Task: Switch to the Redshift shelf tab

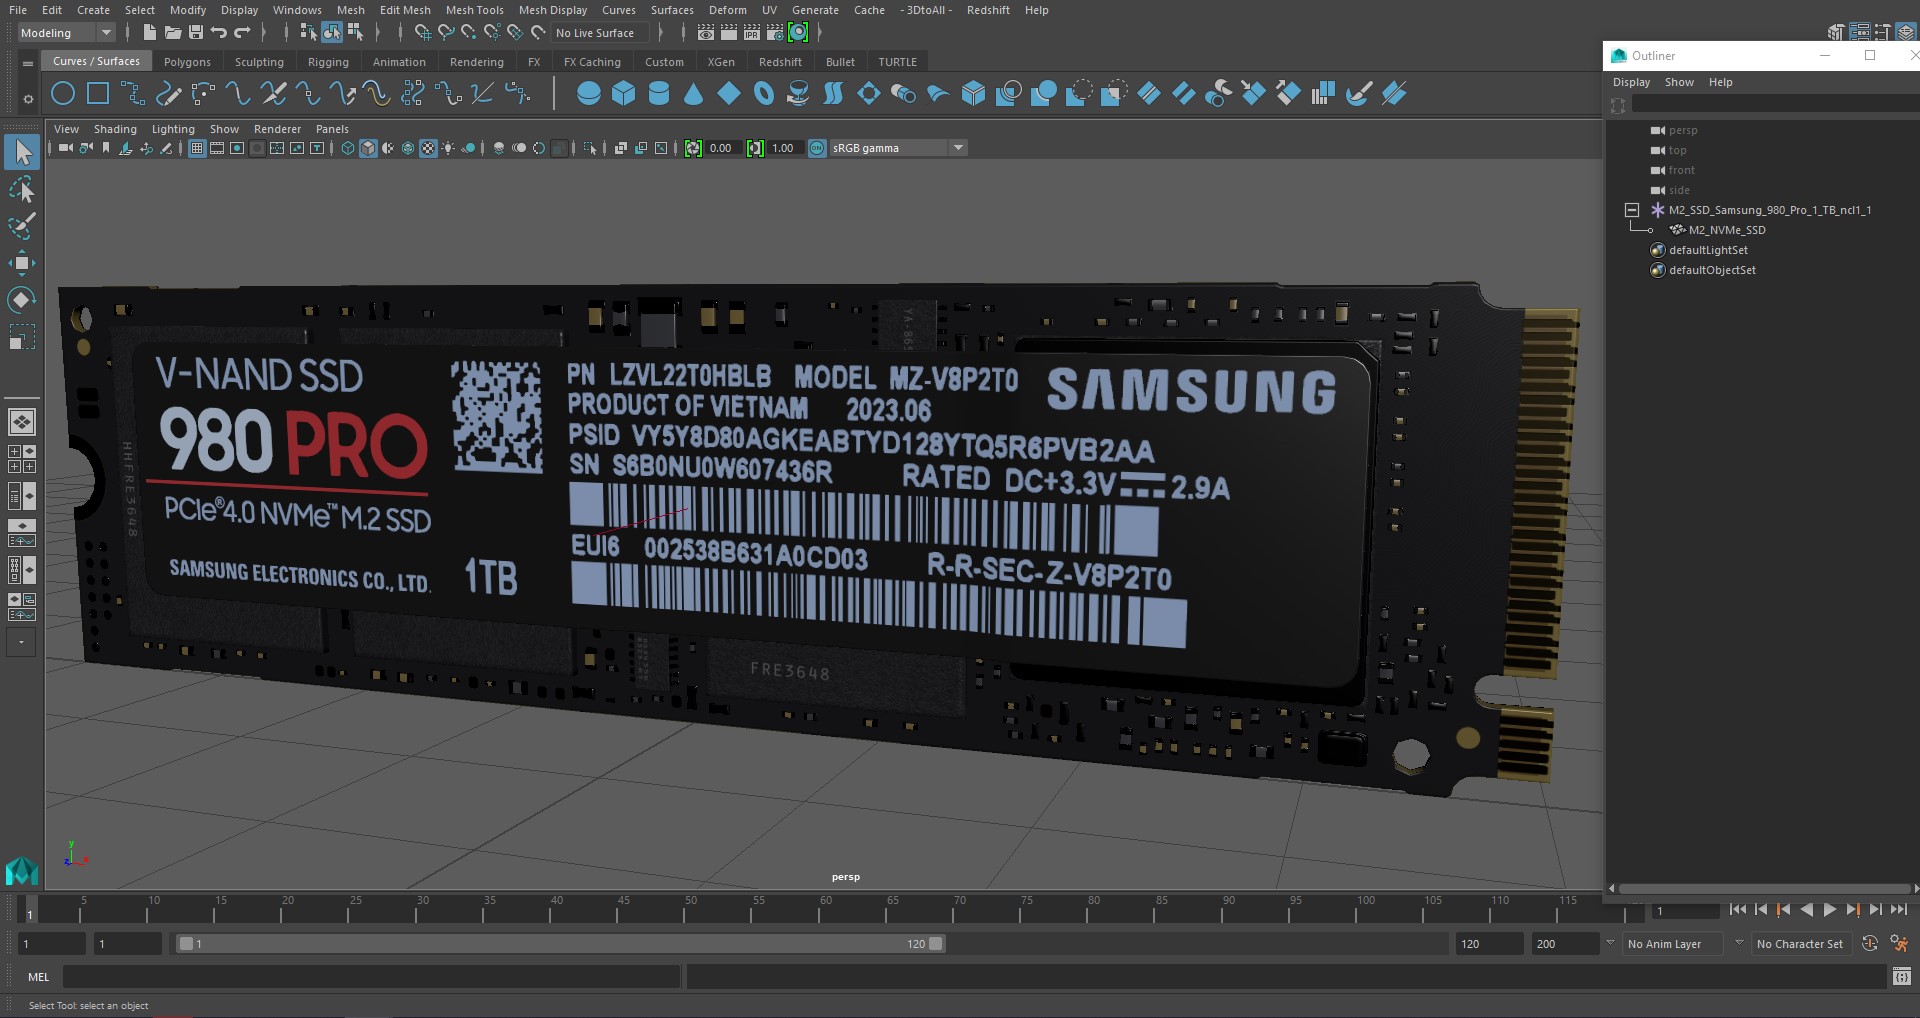Action: tap(780, 62)
